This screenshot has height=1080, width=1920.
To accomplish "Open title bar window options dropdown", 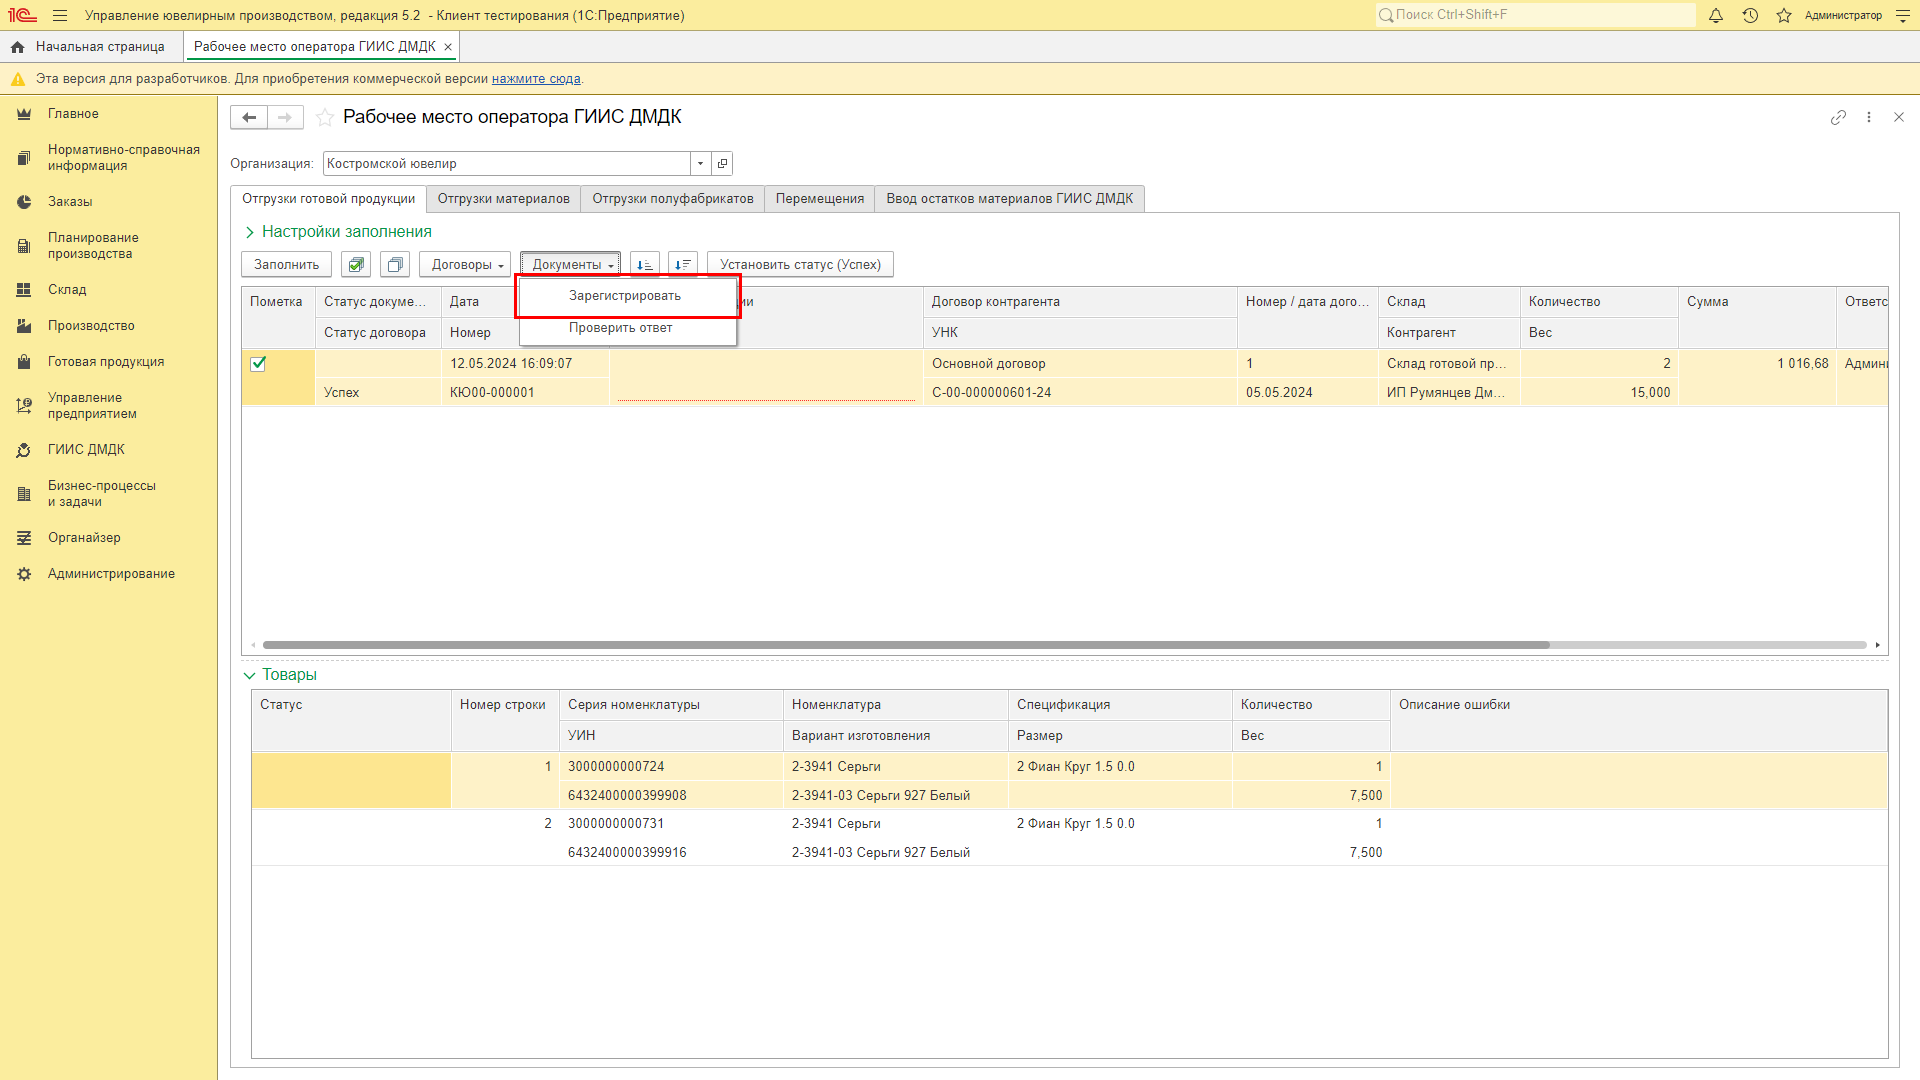I will [x=1903, y=15].
